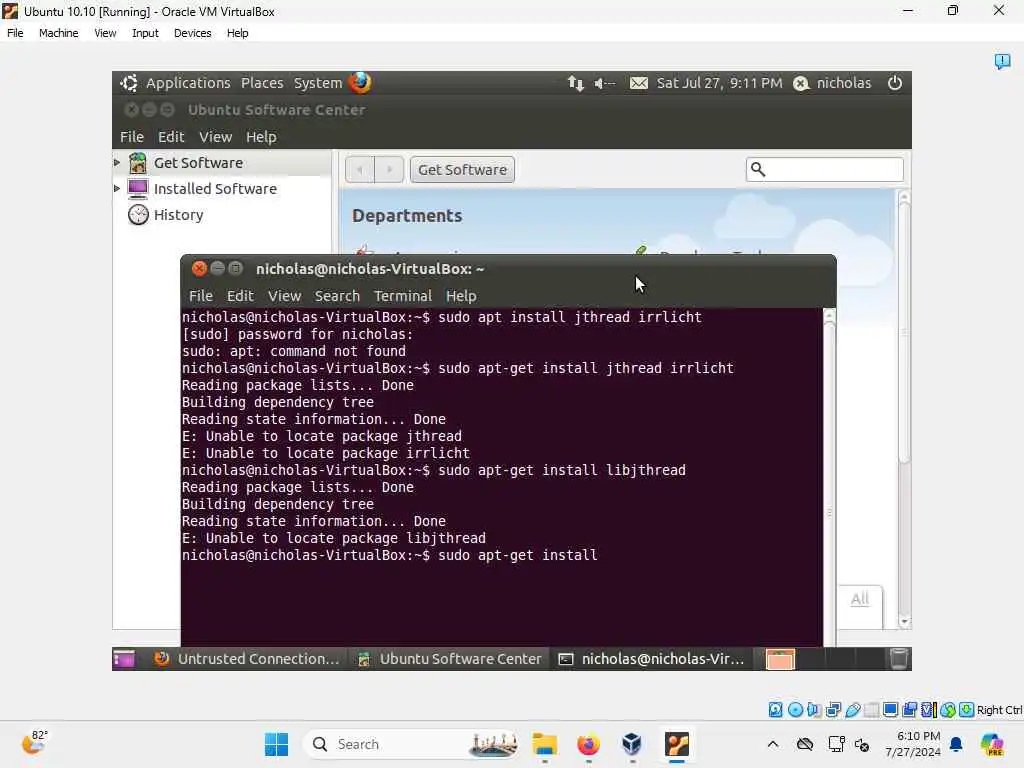Click VirtualBox mouse integration status icon

[948, 709]
